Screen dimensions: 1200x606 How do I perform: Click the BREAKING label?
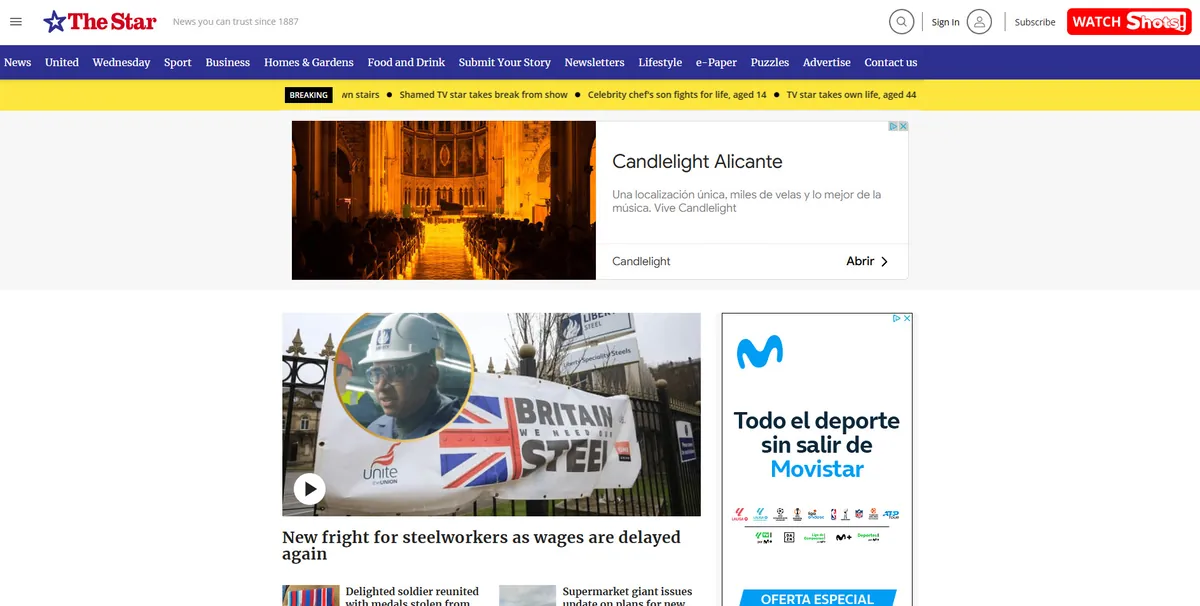(308, 95)
